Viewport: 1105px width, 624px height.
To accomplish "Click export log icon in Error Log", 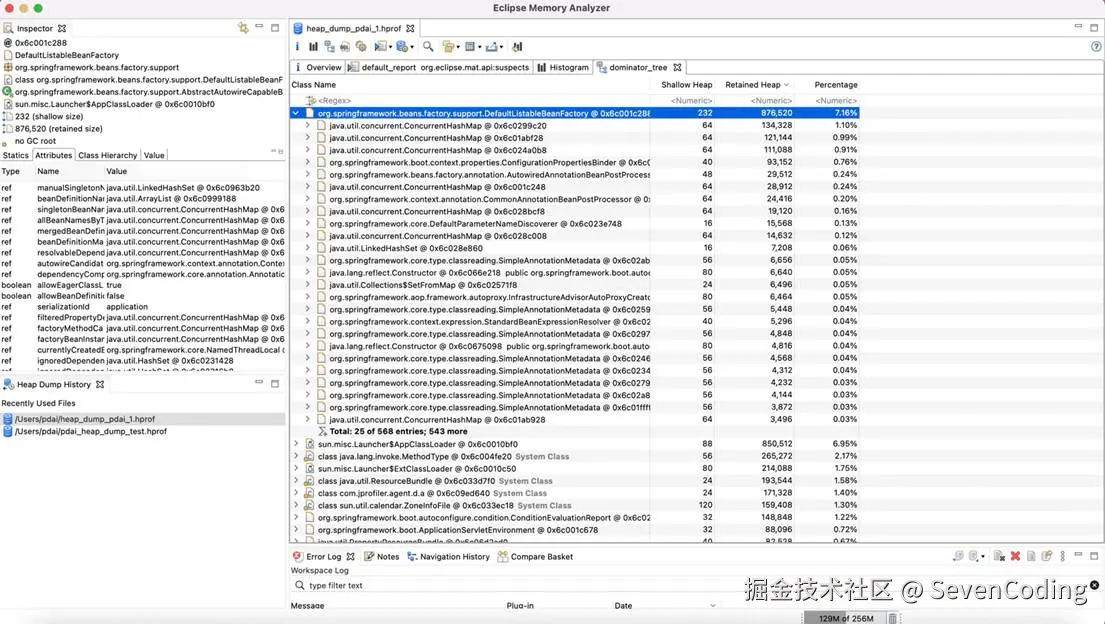I will click(958, 556).
